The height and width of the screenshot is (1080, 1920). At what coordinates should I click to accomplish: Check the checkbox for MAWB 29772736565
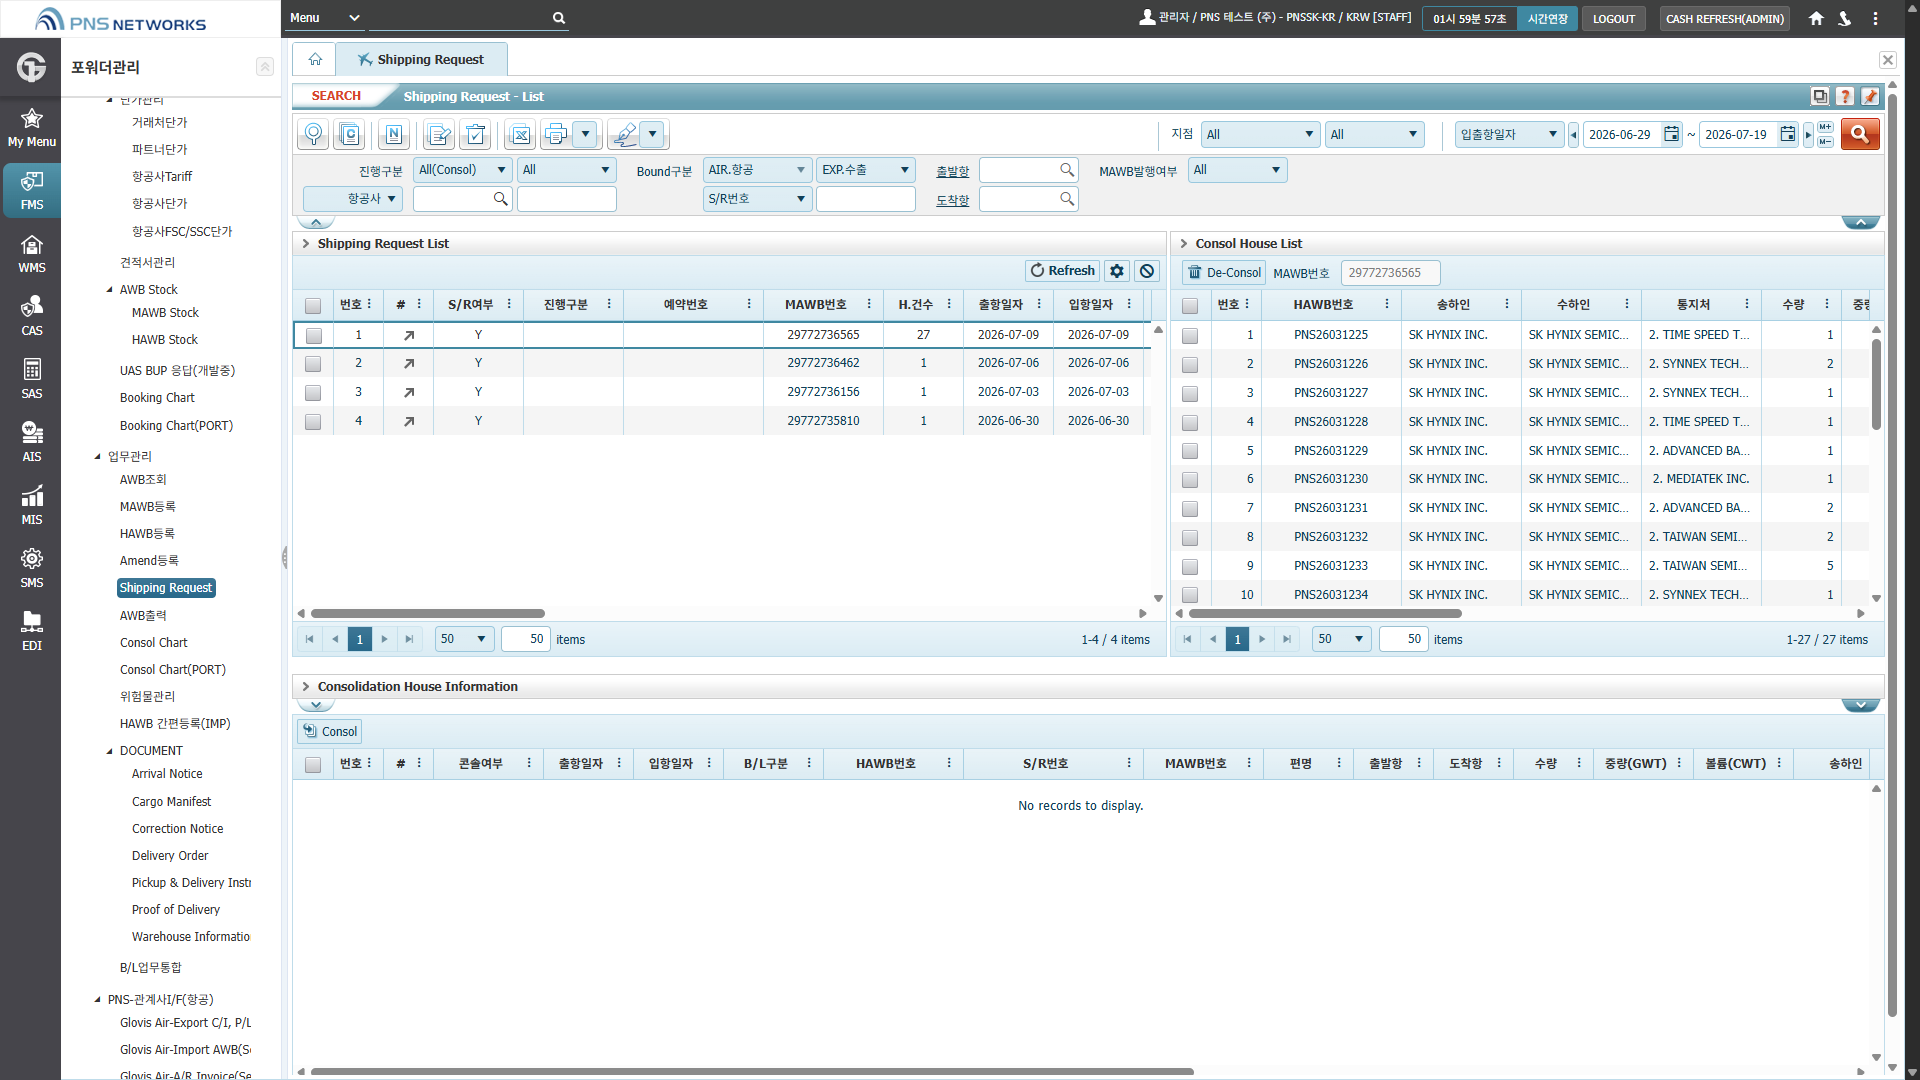tap(313, 336)
